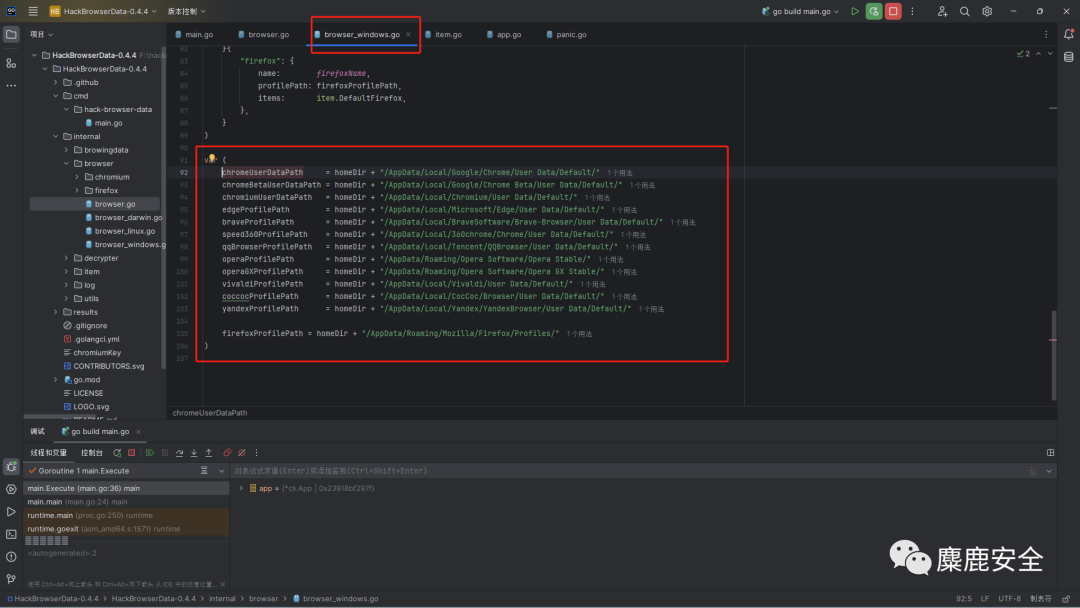This screenshot has height=608, width=1080.
Task: Open the debug tool window icon on left
Action: coord(10,467)
